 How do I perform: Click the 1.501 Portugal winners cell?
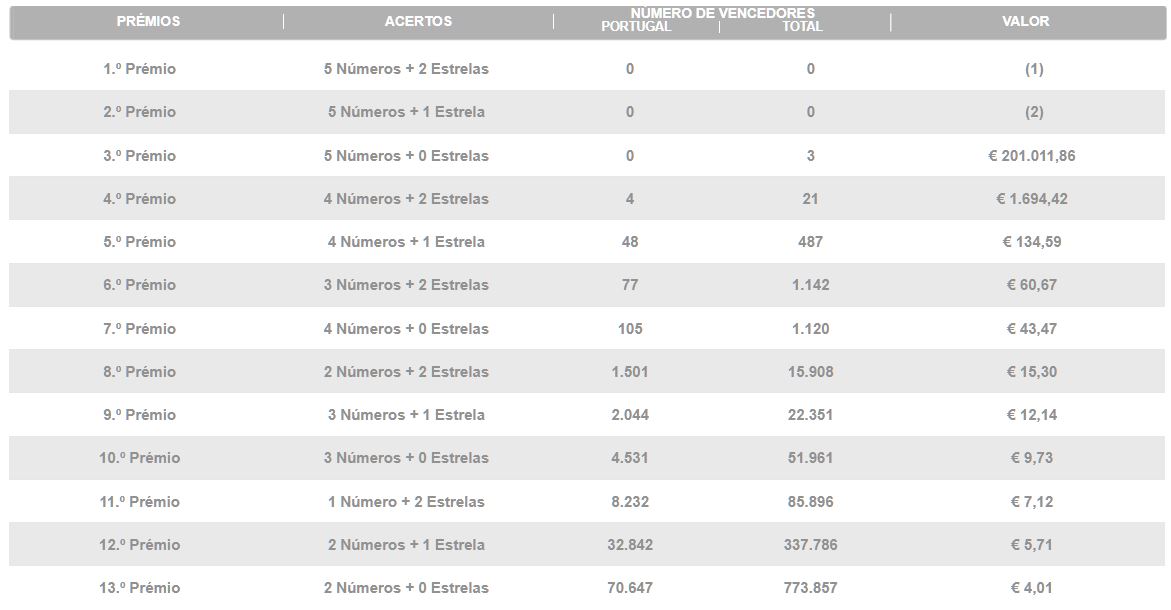pos(630,372)
